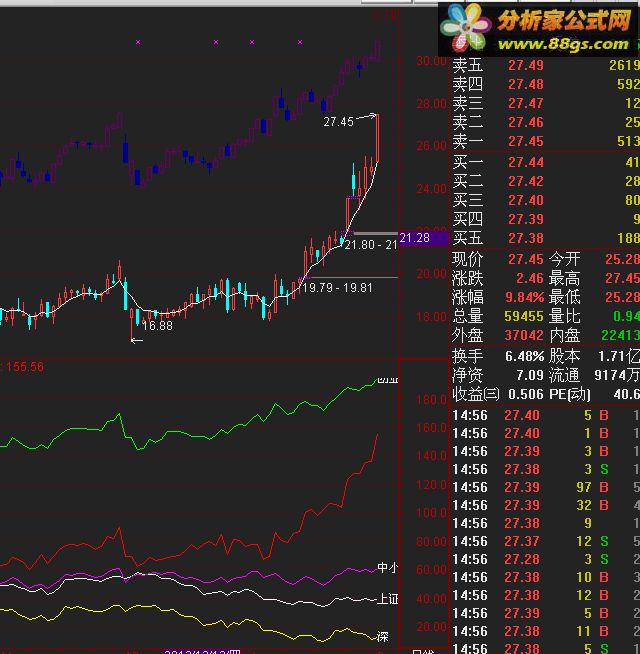Click the 卖五 sell-five order book label
The image size is (640, 654).
[468, 65]
